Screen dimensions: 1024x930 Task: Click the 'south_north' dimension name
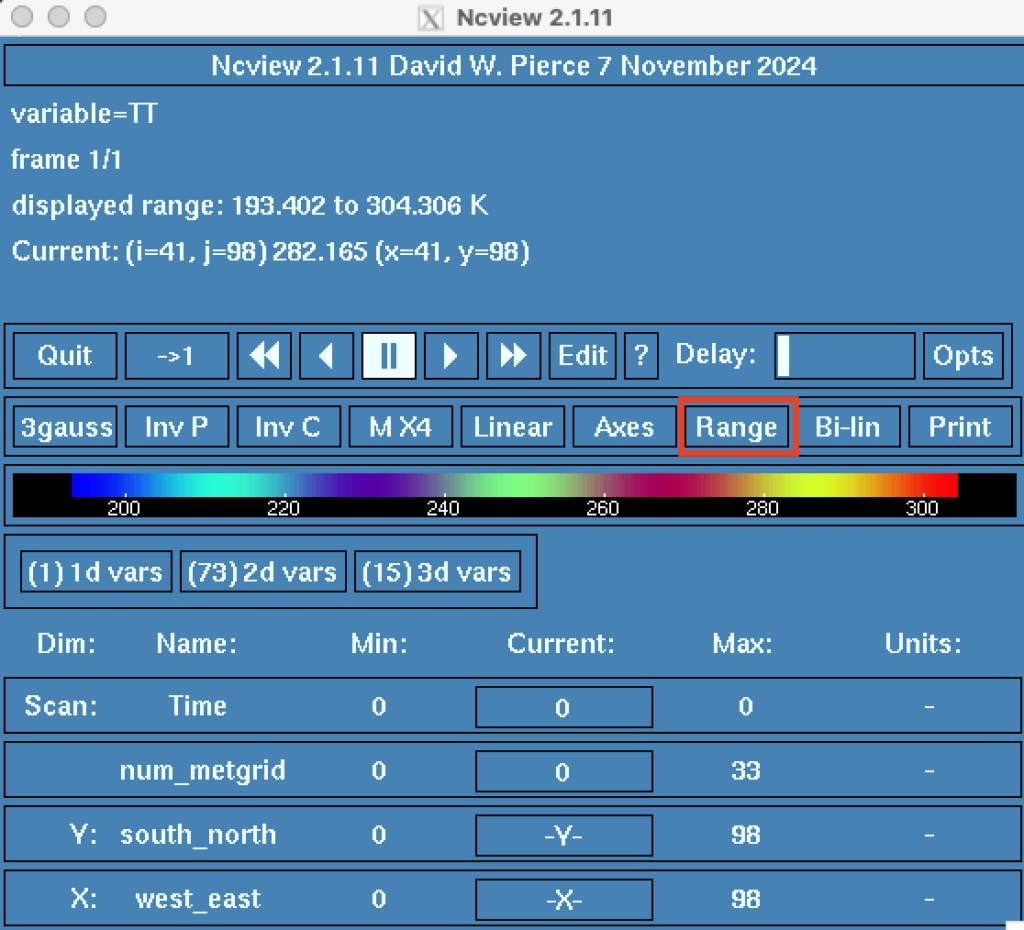[x=198, y=835]
